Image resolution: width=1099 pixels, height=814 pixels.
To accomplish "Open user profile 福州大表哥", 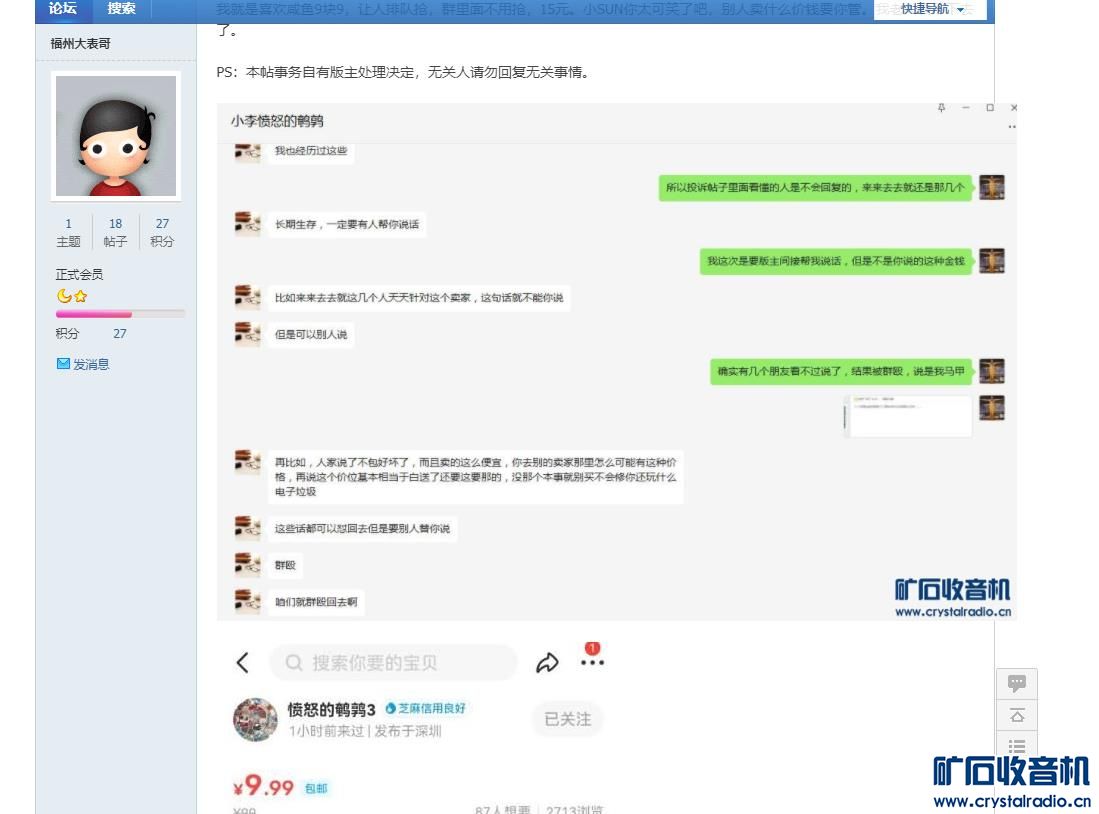I will pos(81,43).
